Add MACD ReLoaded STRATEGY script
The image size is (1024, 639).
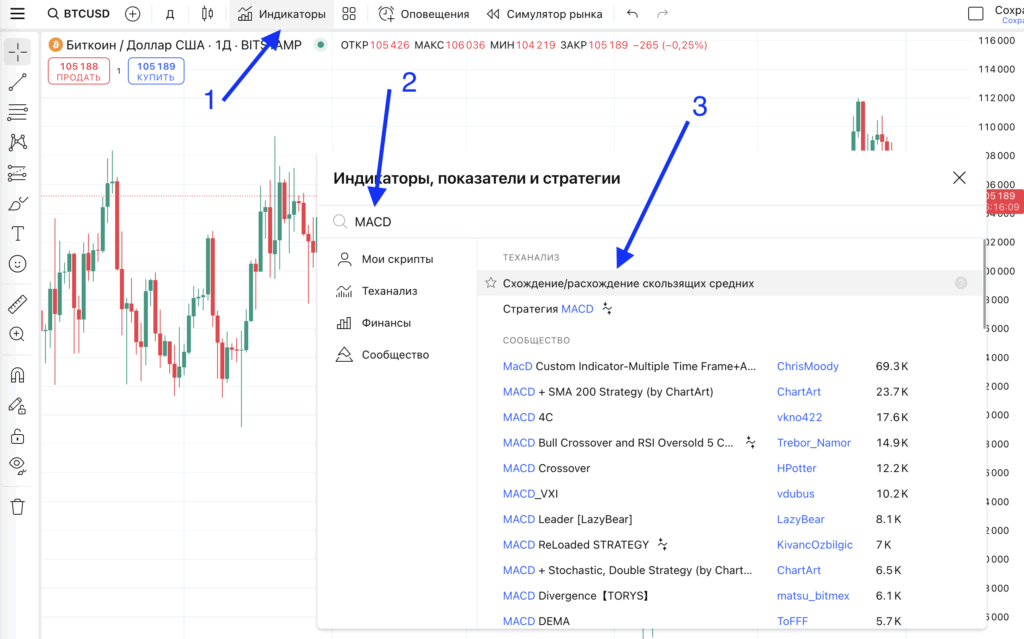pyautogui.click(x=576, y=545)
